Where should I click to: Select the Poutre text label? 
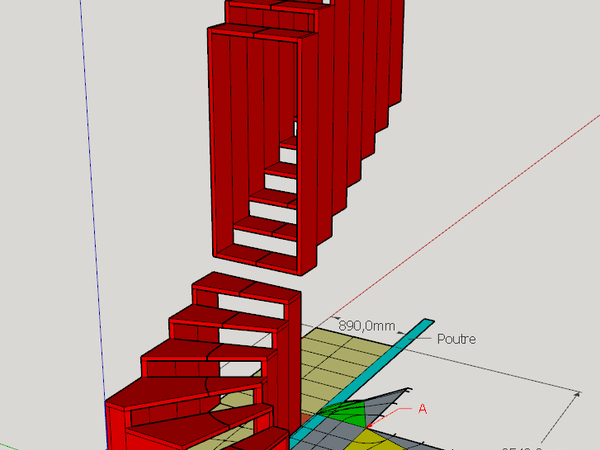[x=456, y=339]
